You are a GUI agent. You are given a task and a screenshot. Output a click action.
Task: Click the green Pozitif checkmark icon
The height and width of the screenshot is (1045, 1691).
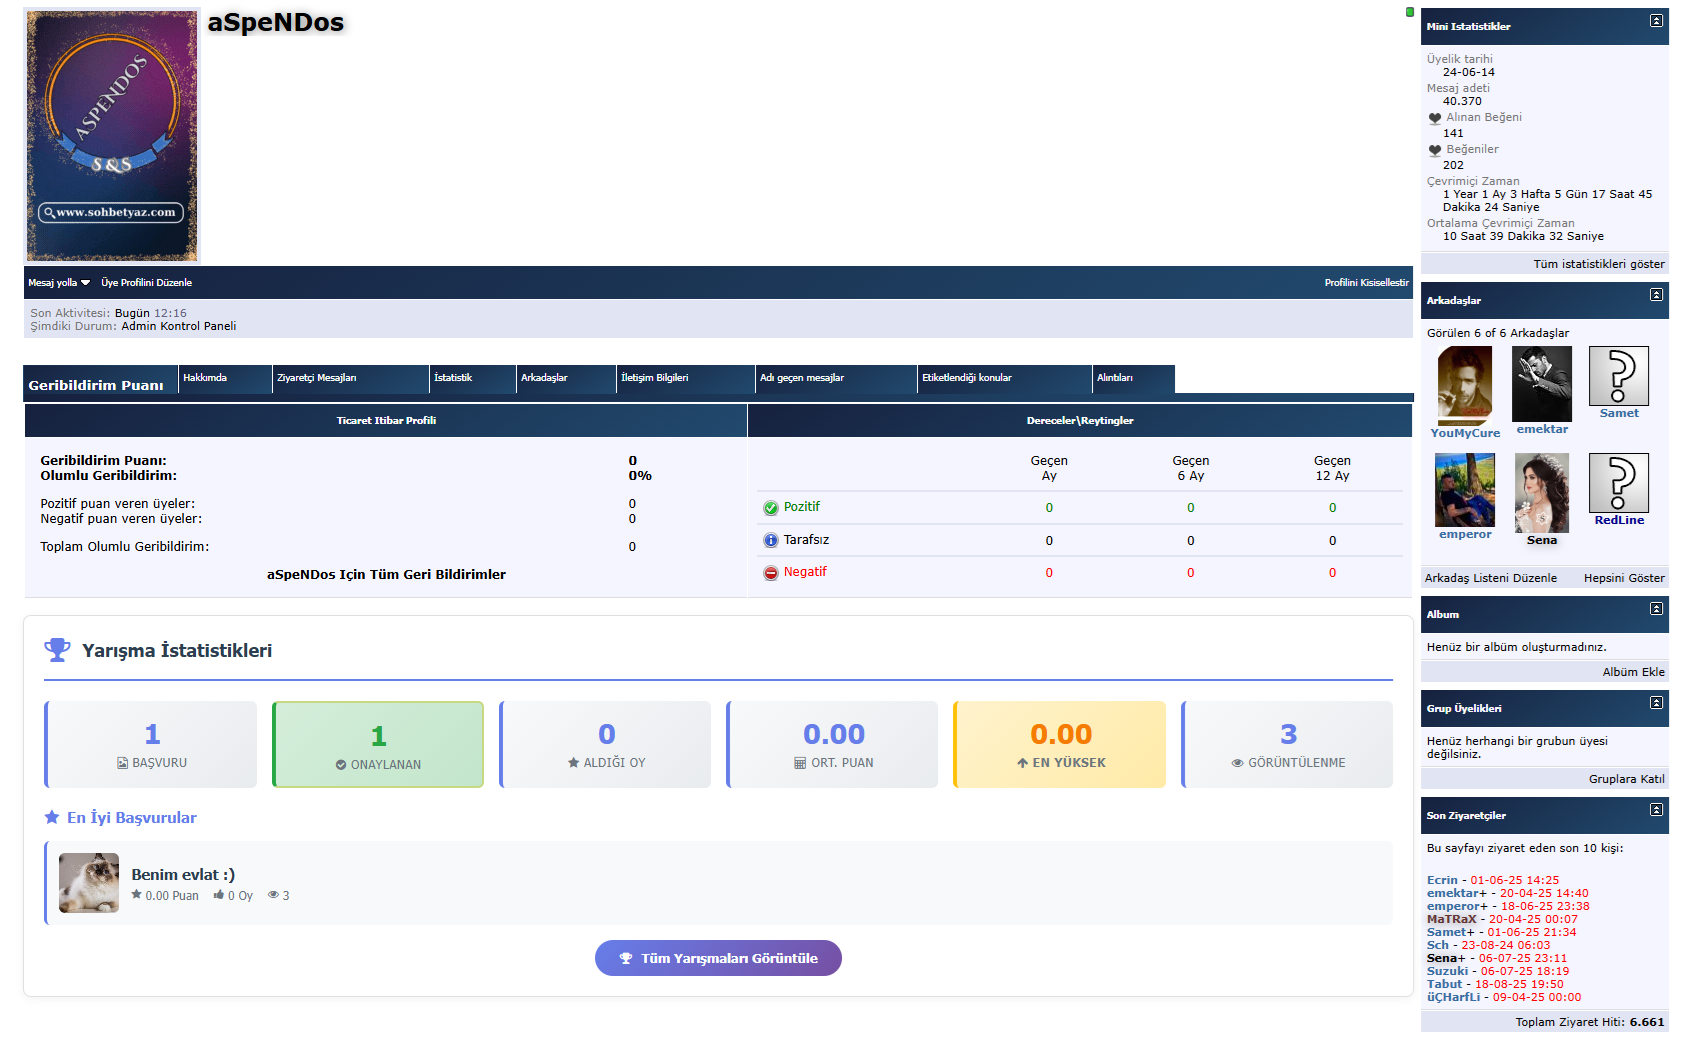tap(770, 508)
